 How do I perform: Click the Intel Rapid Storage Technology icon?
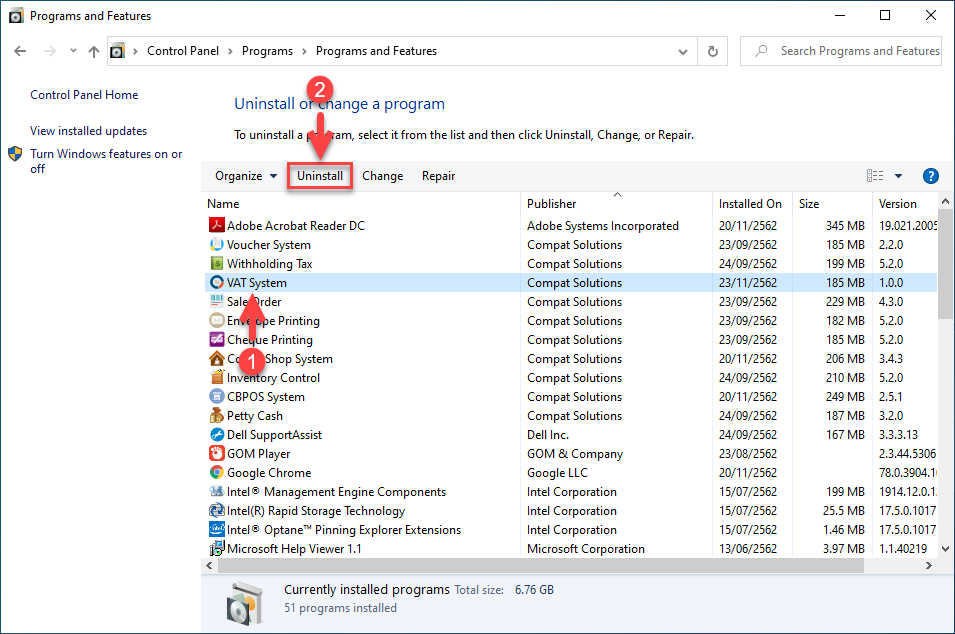[216, 510]
